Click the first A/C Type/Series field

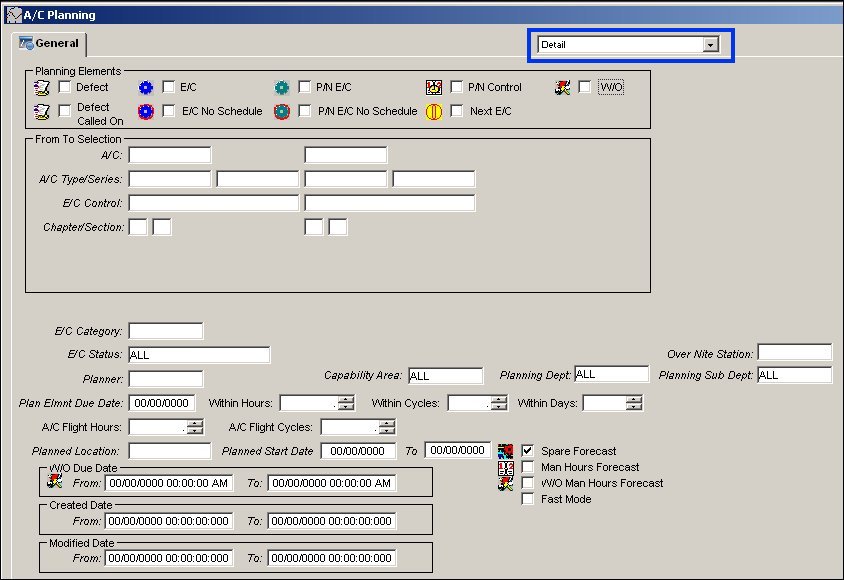tap(170, 179)
